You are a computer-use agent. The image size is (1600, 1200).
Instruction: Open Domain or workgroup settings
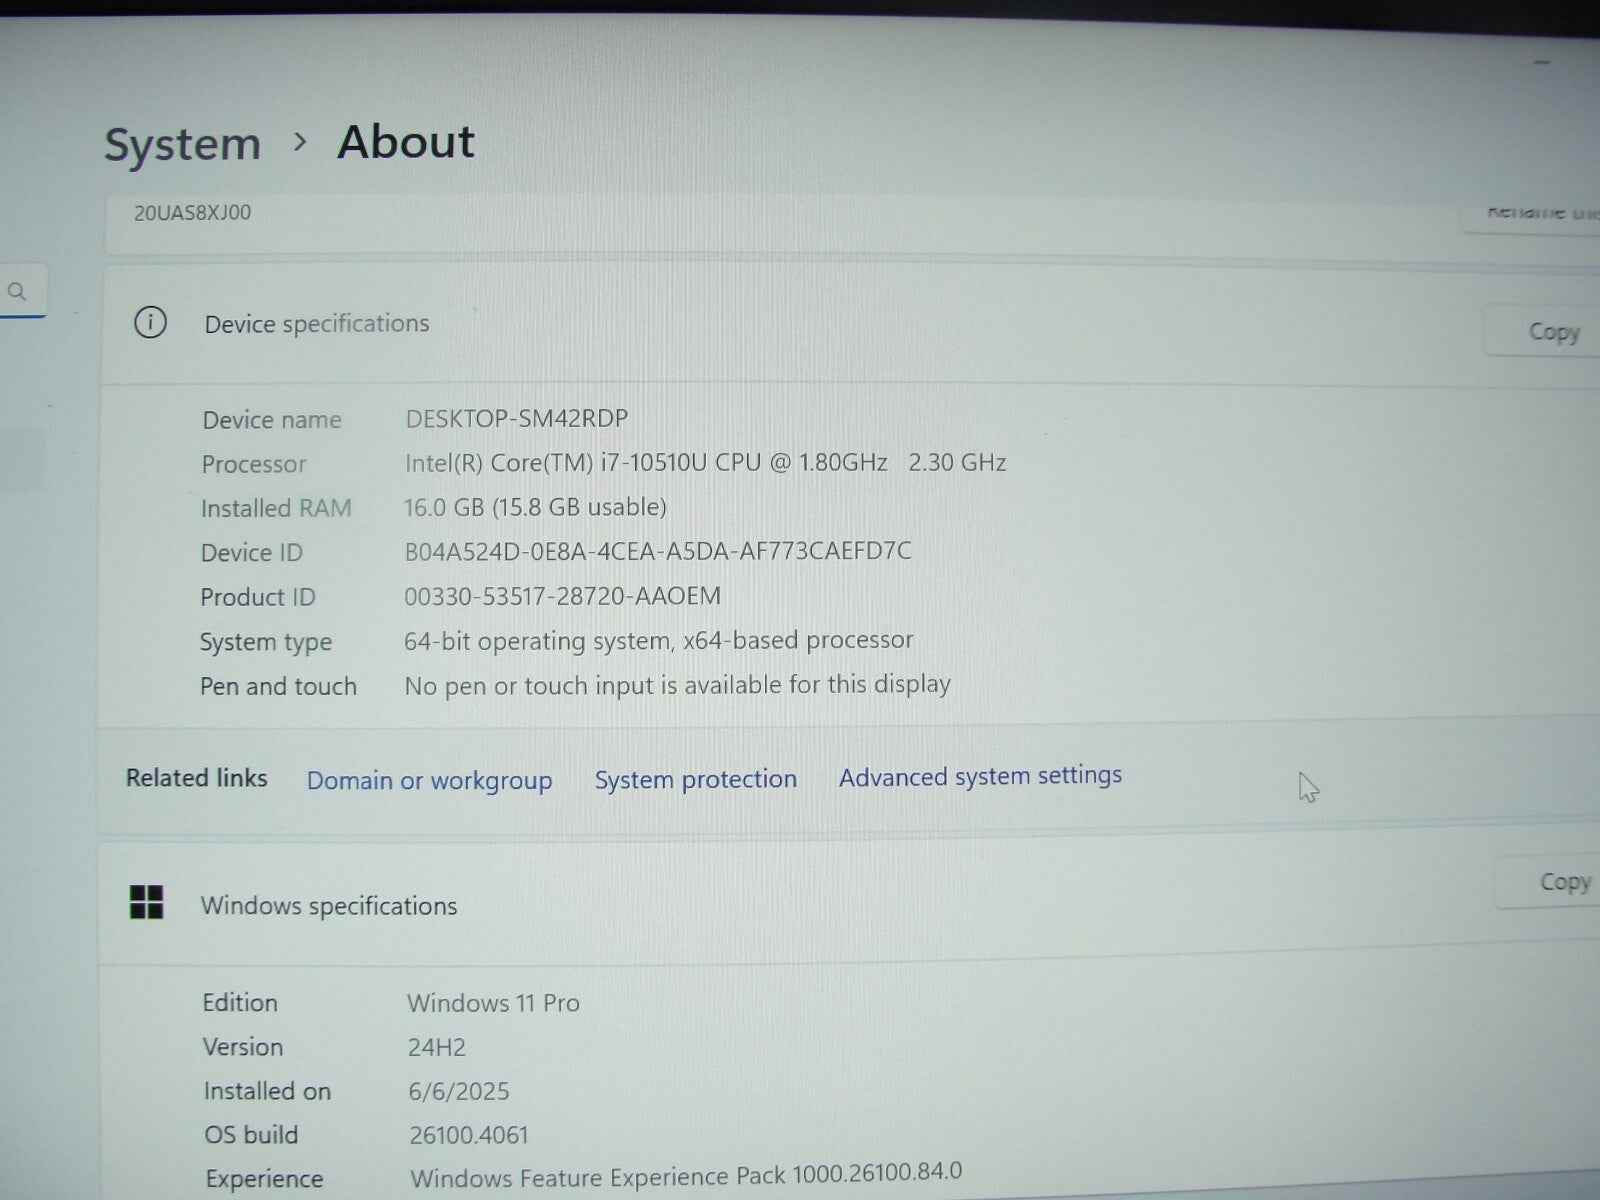tap(430, 780)
